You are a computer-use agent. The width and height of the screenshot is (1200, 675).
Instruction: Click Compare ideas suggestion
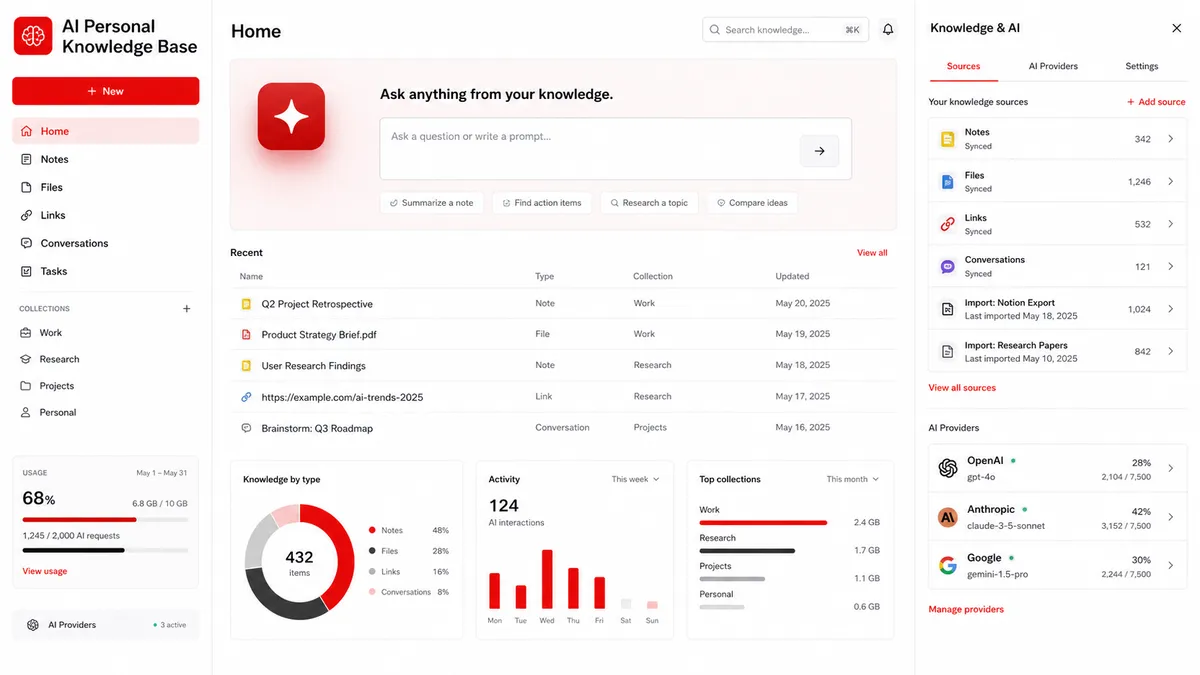click(x=753, y=203)
